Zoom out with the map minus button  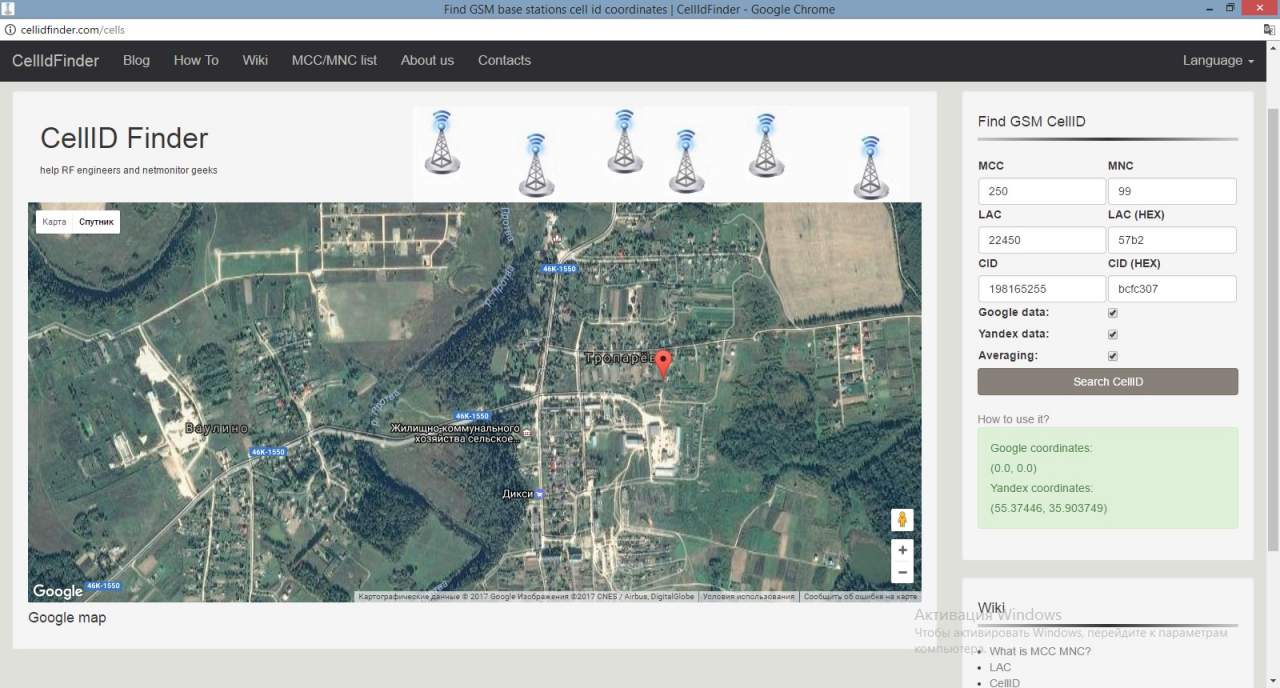tap(902, 573)
